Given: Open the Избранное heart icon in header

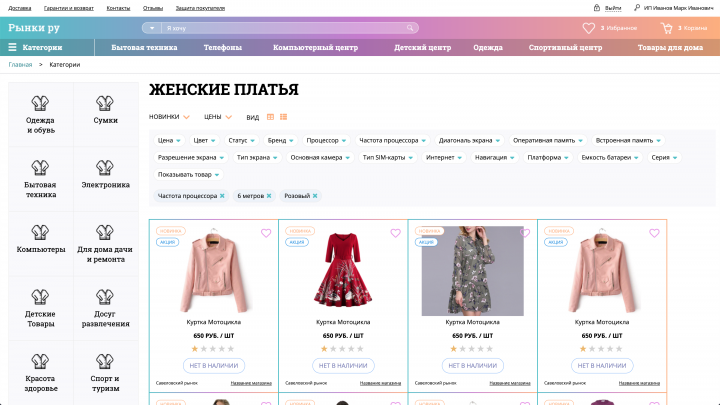Looking at the screenshot, I should (588, 28).
